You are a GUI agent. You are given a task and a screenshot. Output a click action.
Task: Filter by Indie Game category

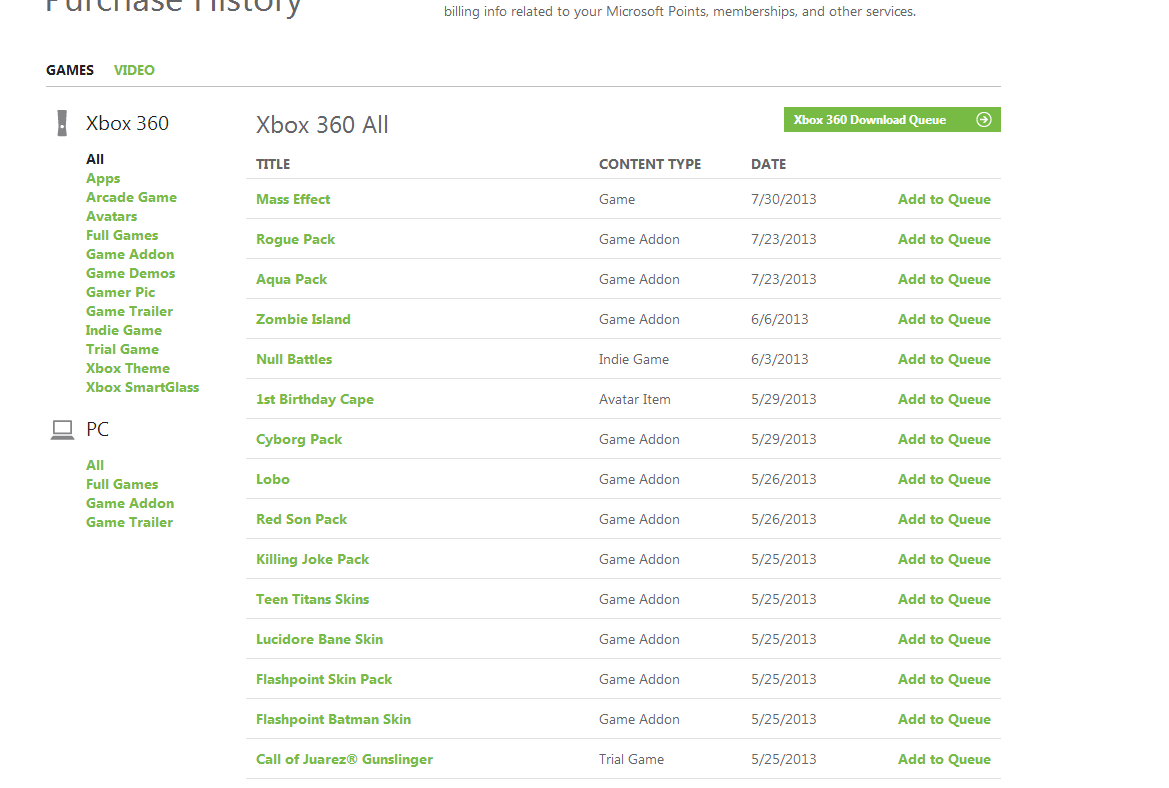click(124, 330)
